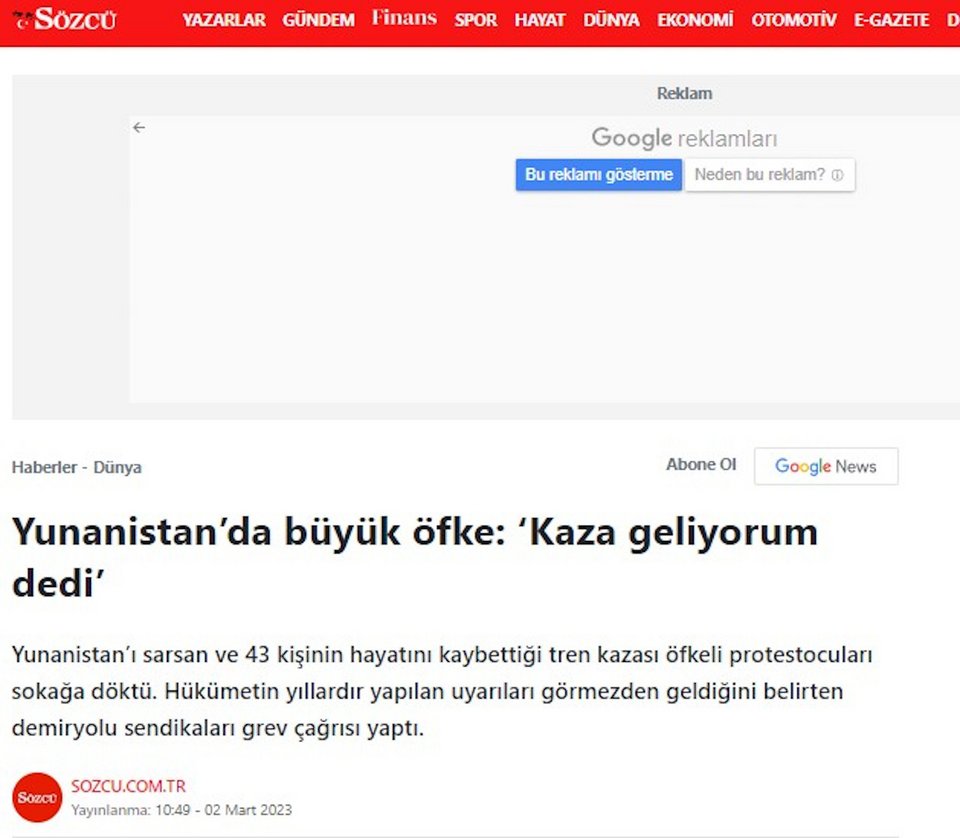Click the article headline 'Yunanistan'da büyük öfke'
Screen dimensions: 960x838
pyautogui.click(x=415, y=557)
